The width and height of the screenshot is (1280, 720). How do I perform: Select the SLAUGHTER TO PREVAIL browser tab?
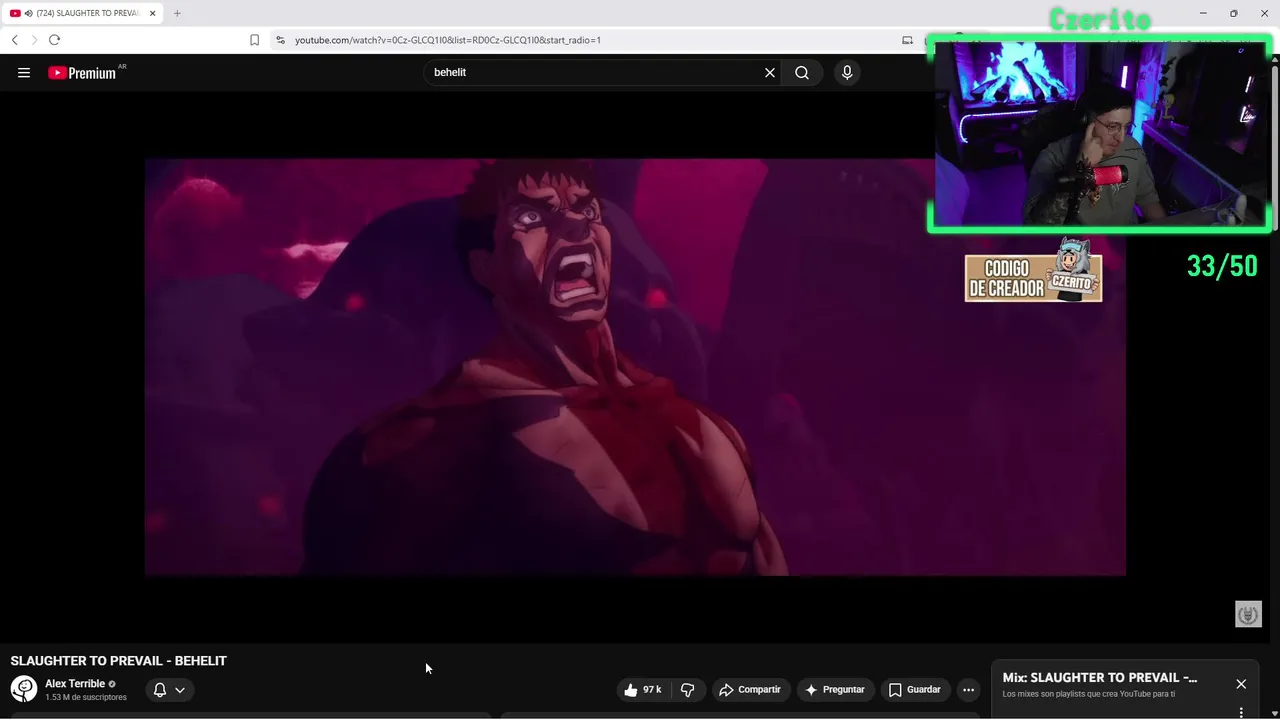(x=83, y=13)
